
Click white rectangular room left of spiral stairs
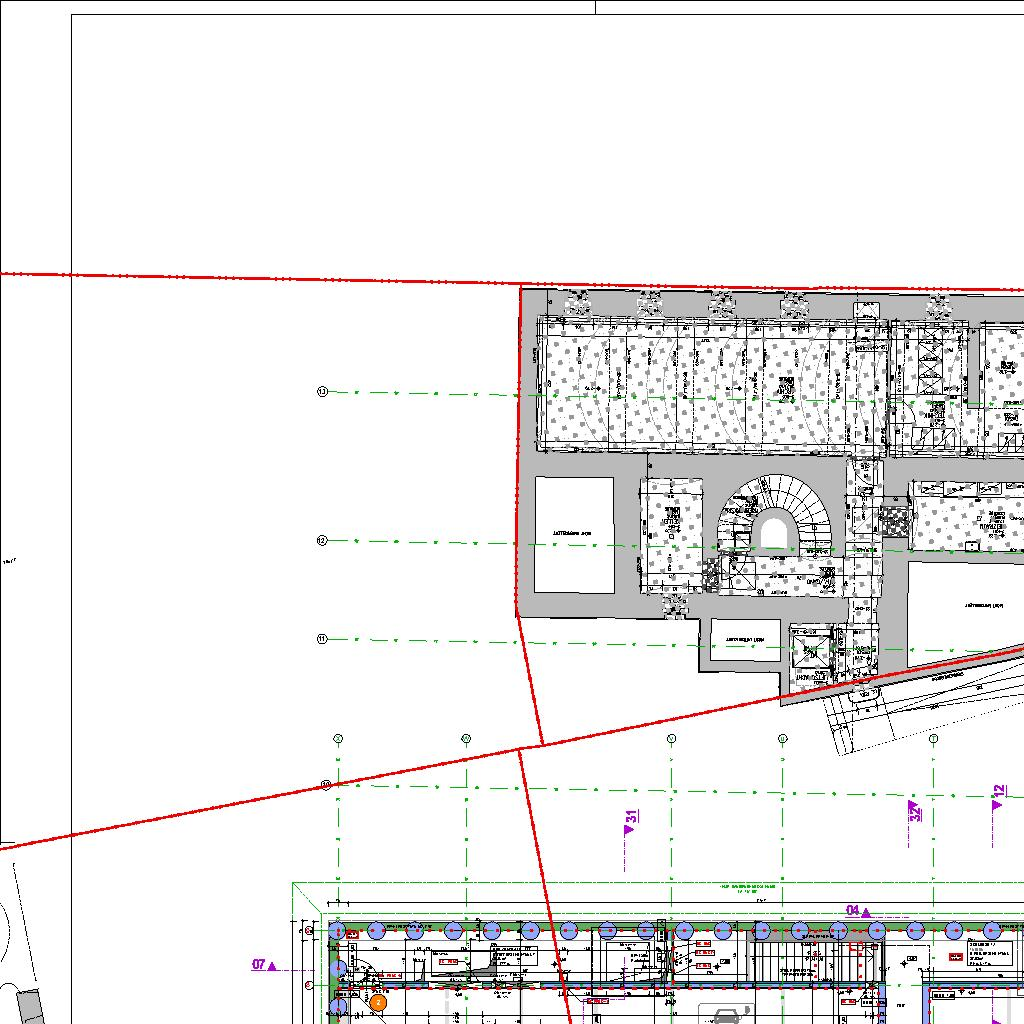(574, 534)
